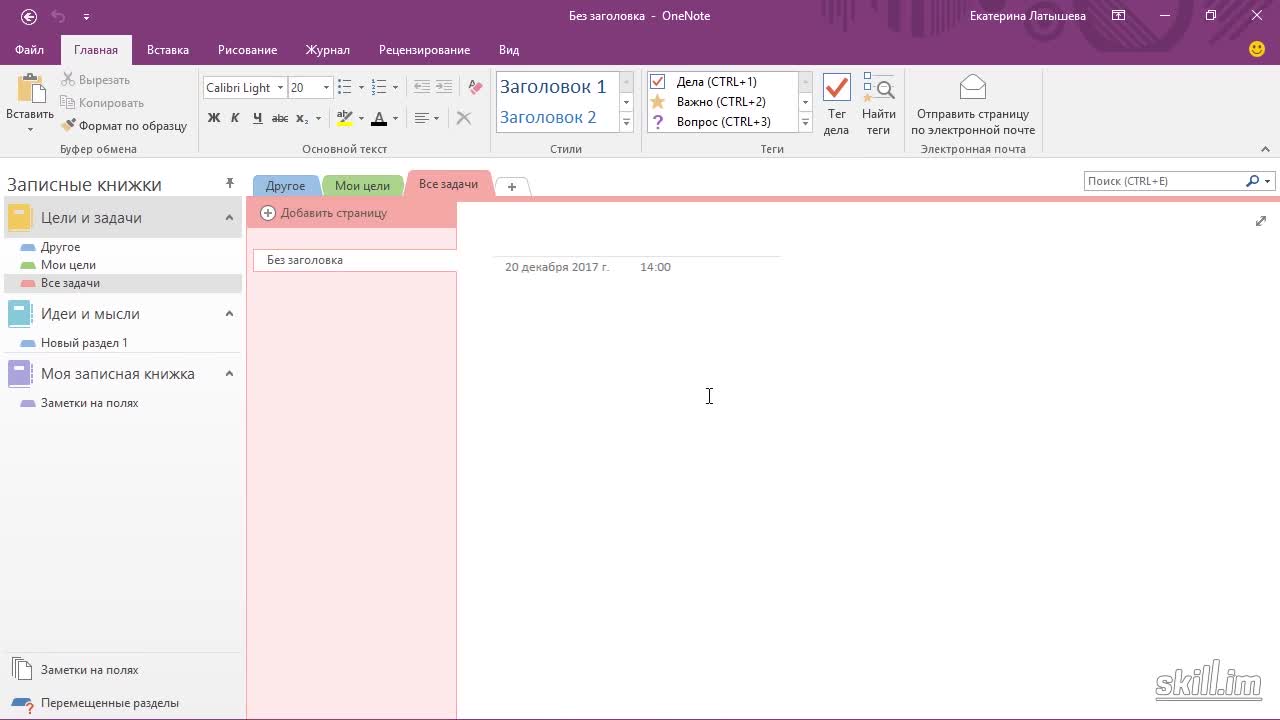Collapse the Идеи и мысли notebook
This screenshot has height=720, width=1280.
(229, 314)
